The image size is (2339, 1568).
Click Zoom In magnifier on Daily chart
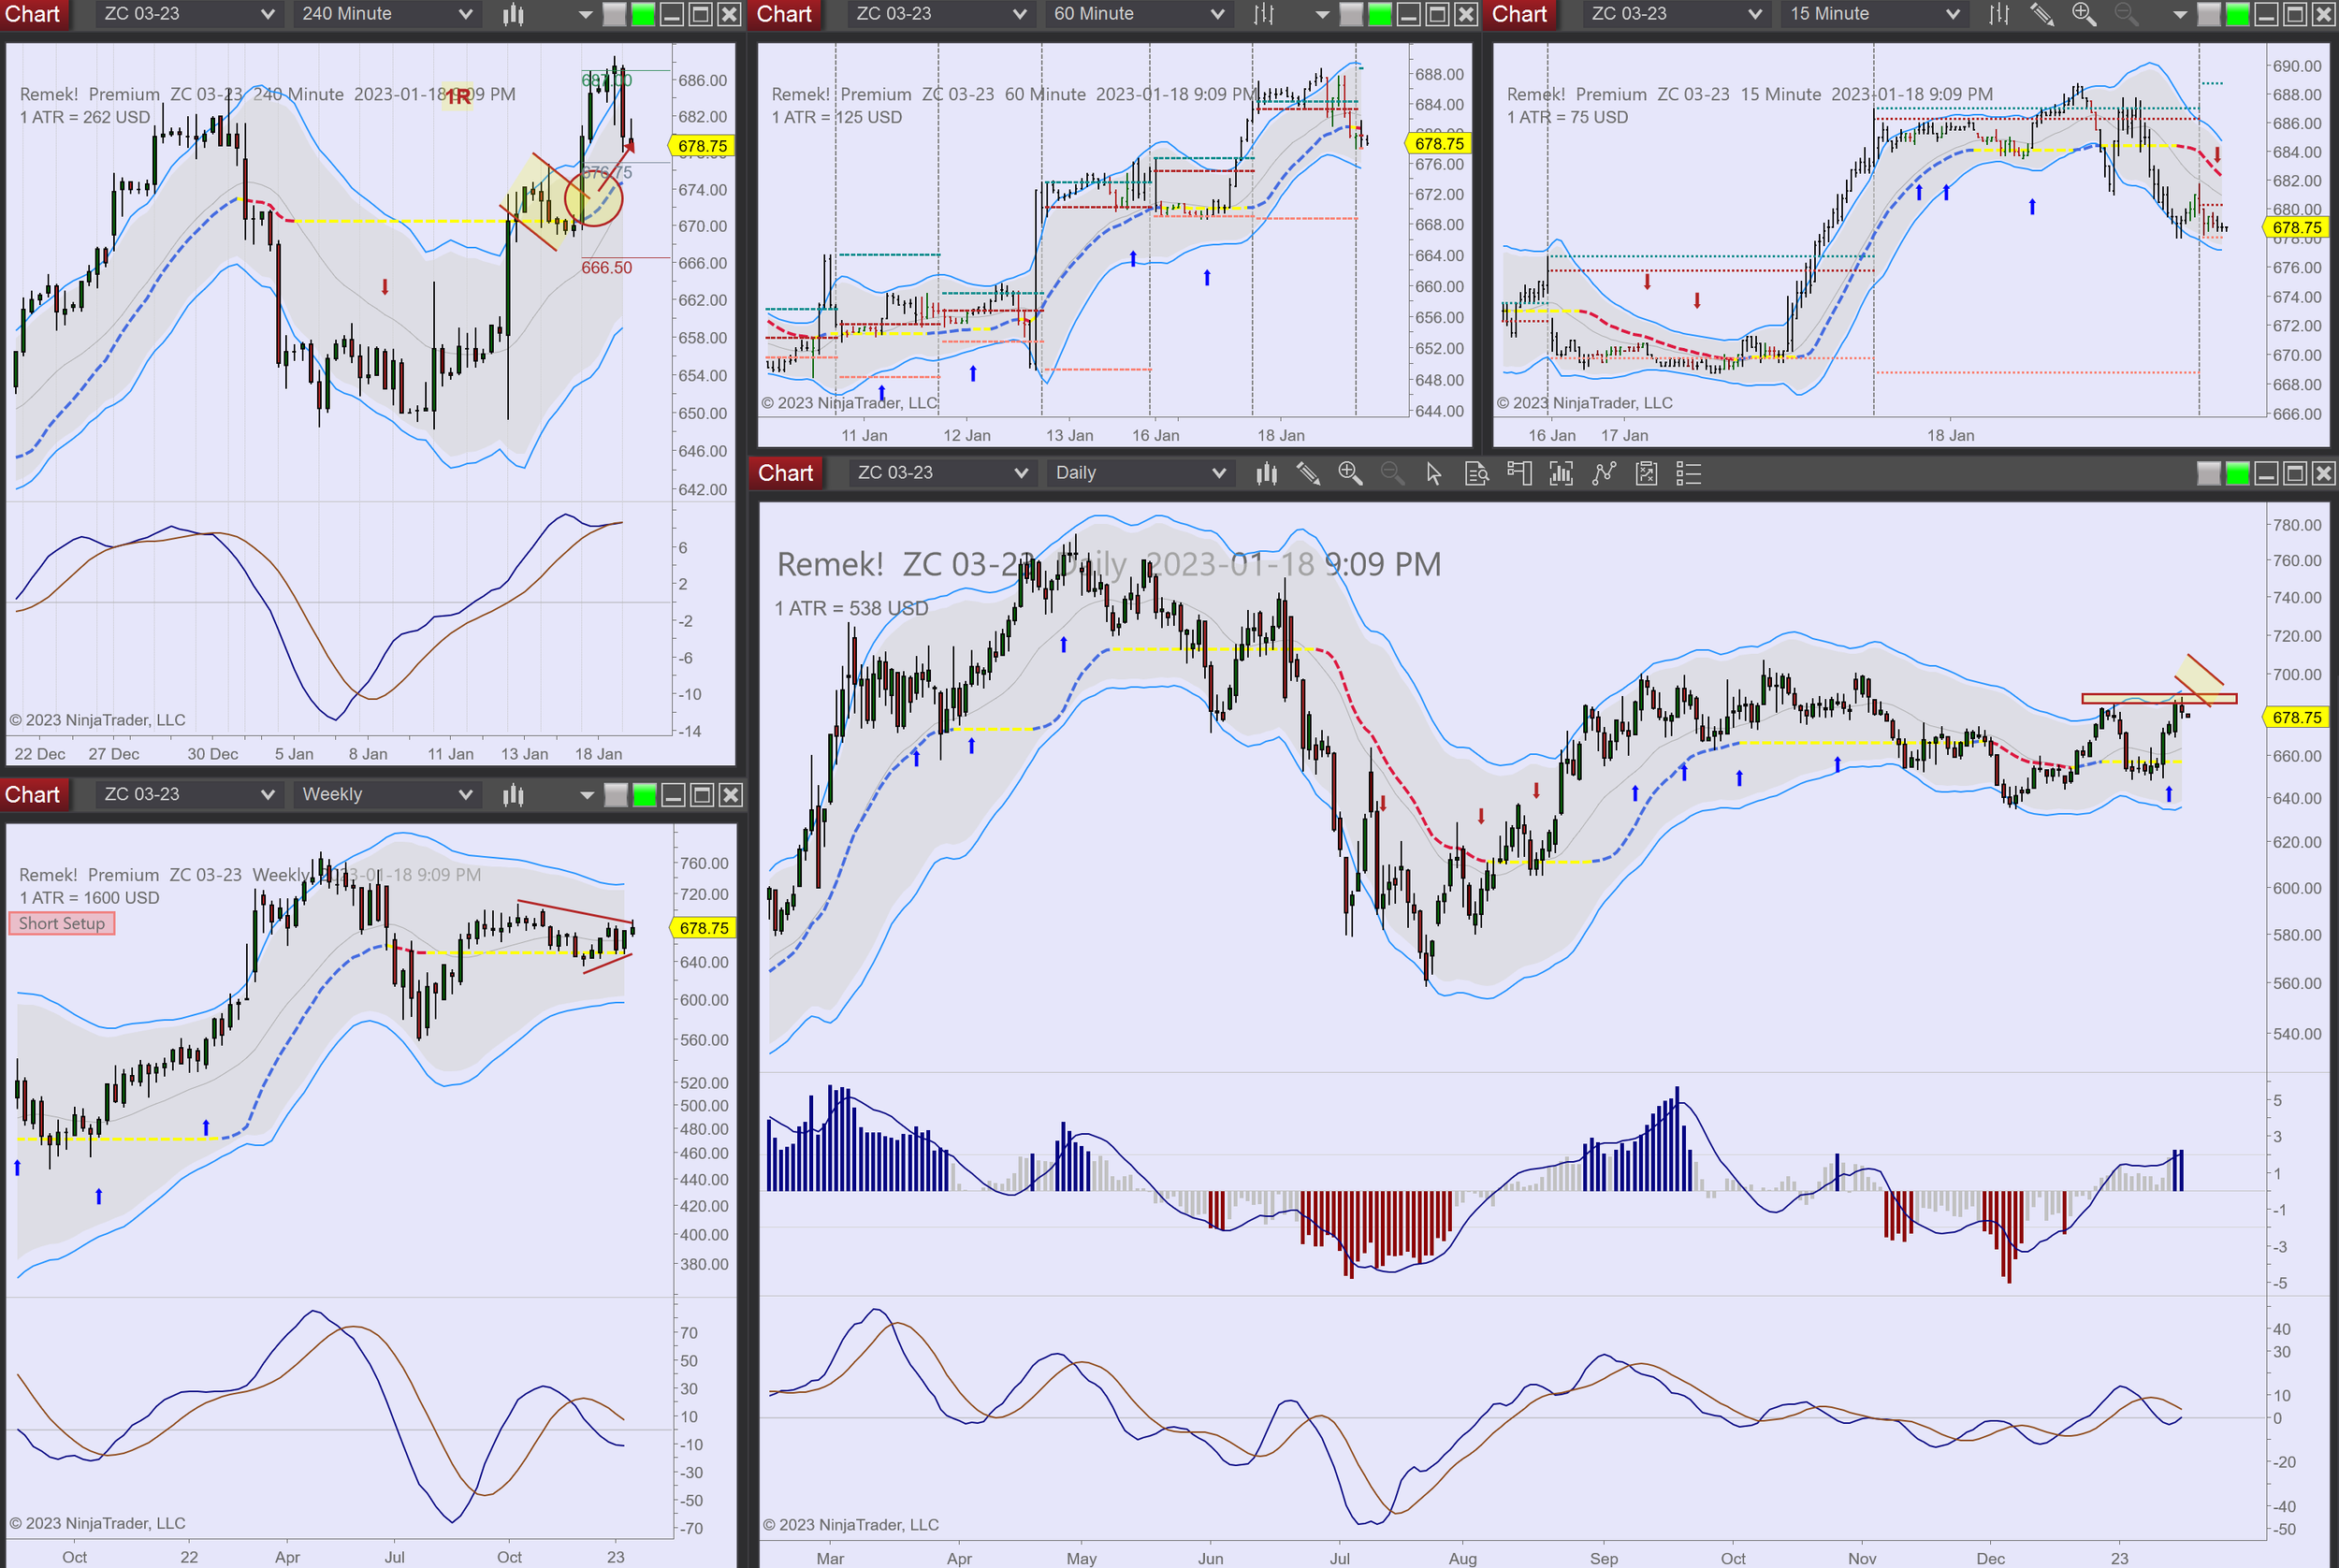click(x=1350, y=473)
